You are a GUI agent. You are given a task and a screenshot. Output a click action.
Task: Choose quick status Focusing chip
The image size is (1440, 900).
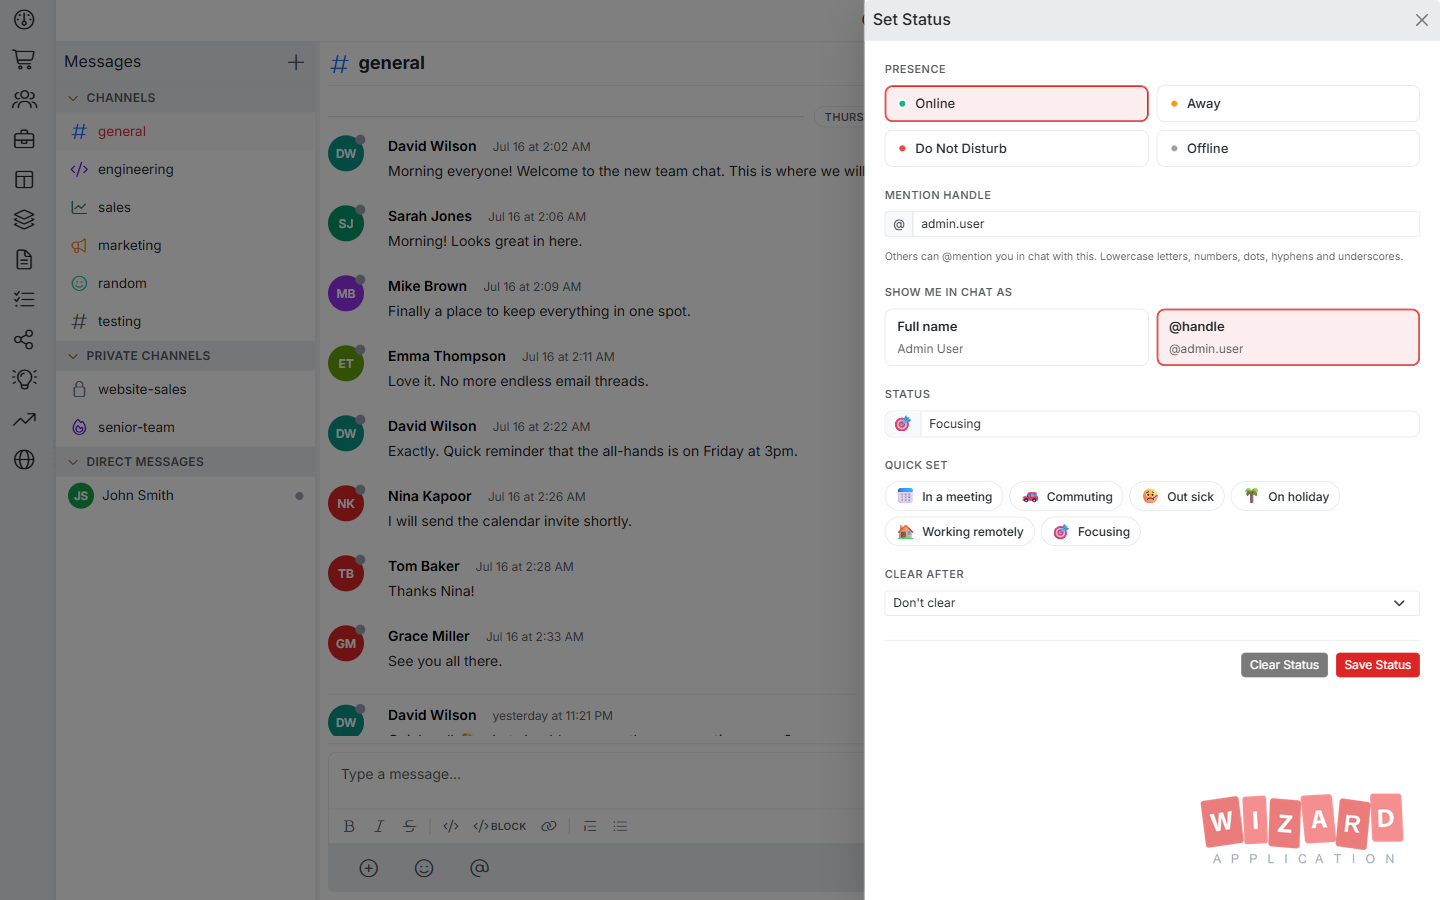(x=1090, y=531)
